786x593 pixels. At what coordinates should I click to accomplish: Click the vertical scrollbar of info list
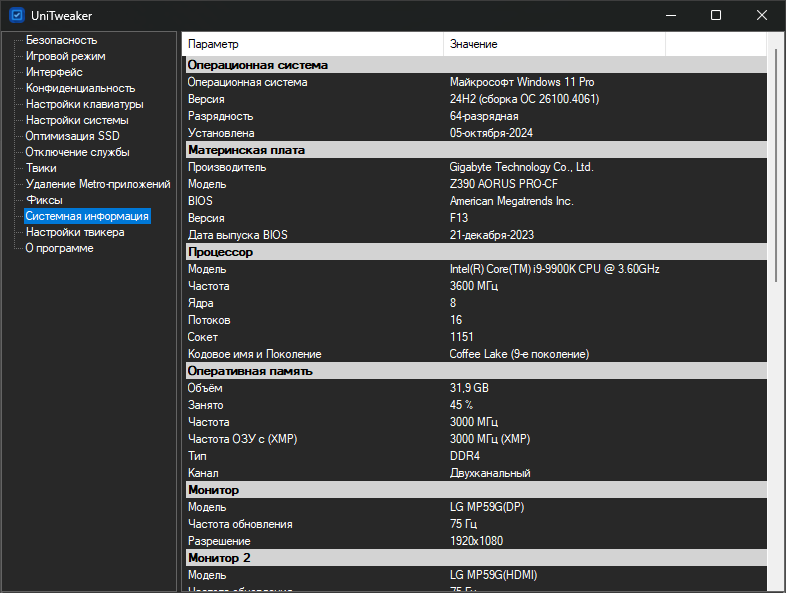tap(775, 300)
